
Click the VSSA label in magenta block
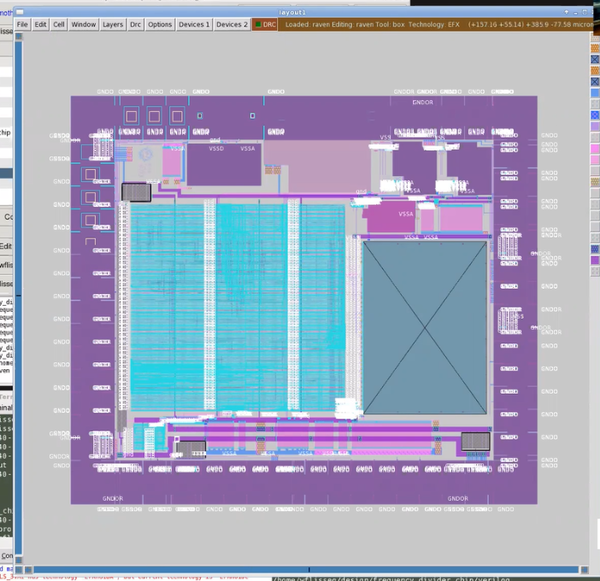tap(406, 214)
